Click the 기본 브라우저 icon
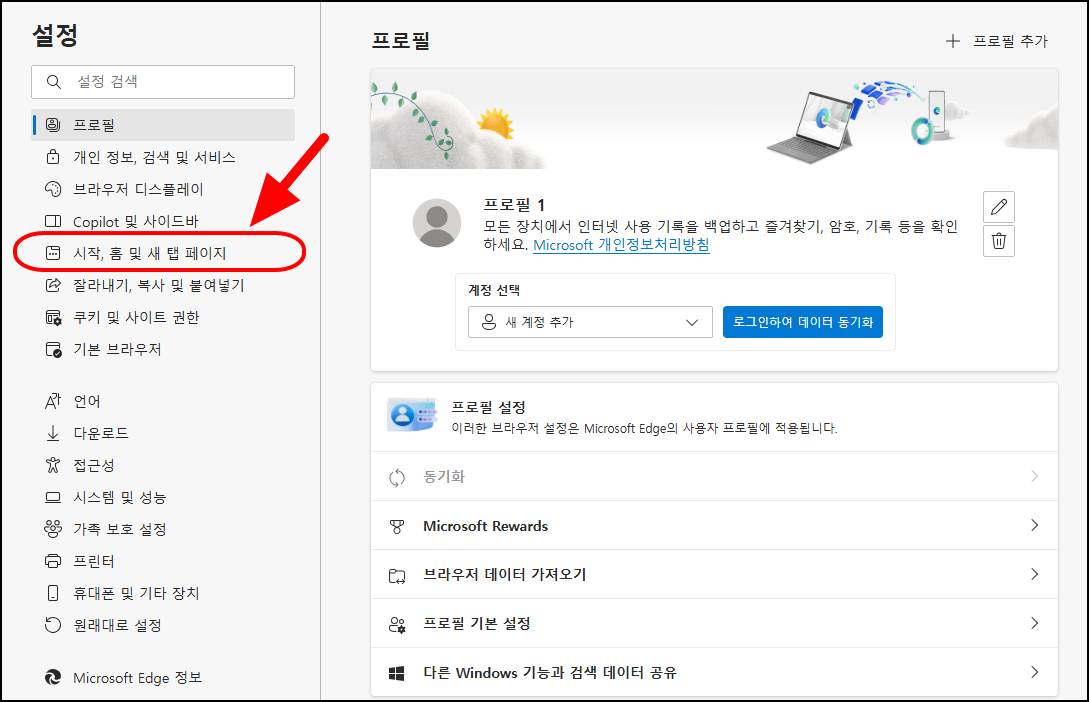Image resolution: width=1089 pixels, height=702 pixels. point(53,349)
